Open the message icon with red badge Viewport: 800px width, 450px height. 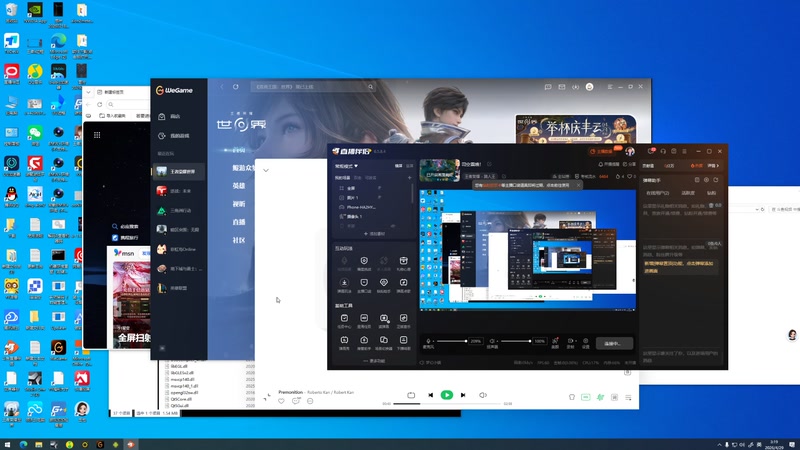pos(651,152)
